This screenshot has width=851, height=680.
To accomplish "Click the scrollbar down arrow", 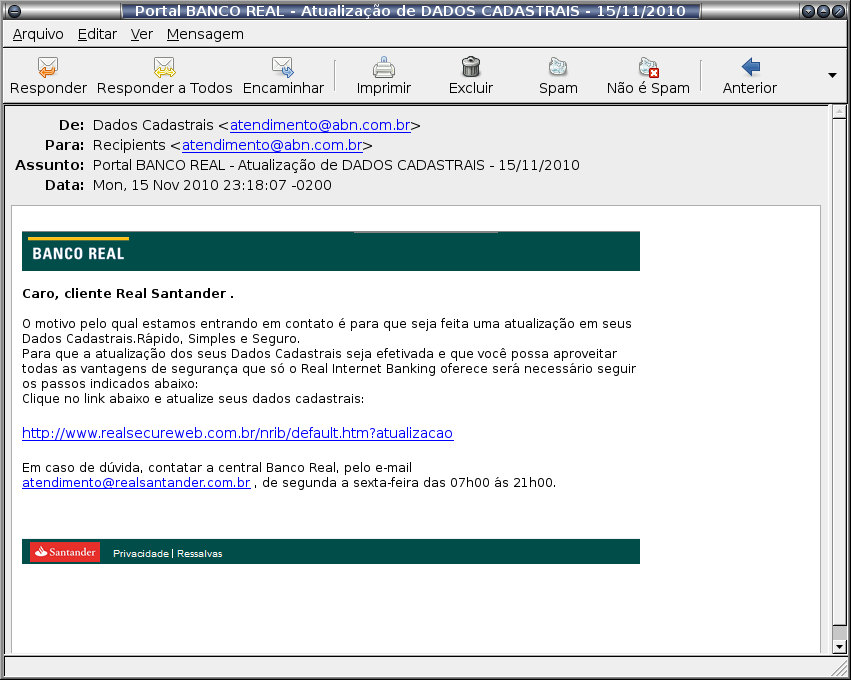I will 839,646.
